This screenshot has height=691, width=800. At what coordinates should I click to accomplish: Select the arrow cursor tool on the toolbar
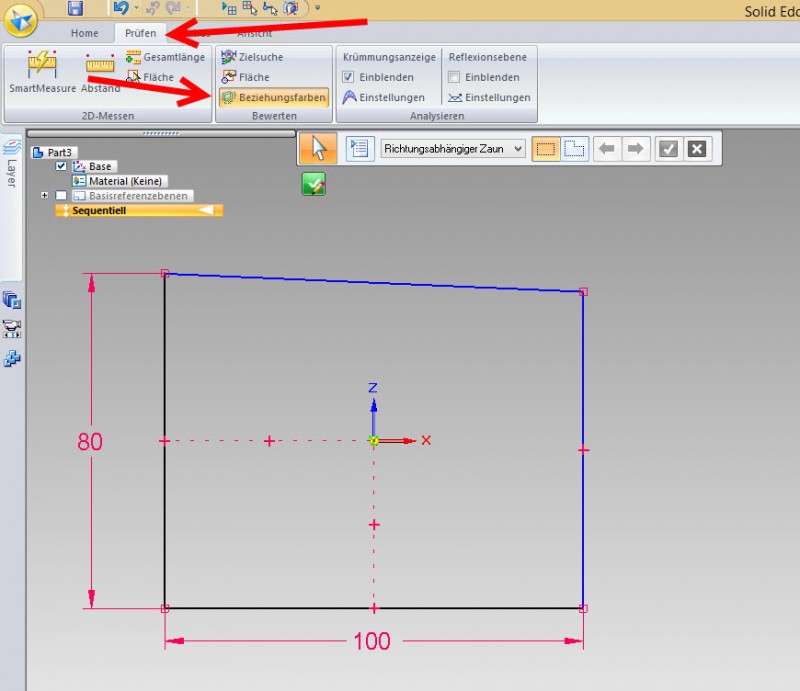(317, 148)
